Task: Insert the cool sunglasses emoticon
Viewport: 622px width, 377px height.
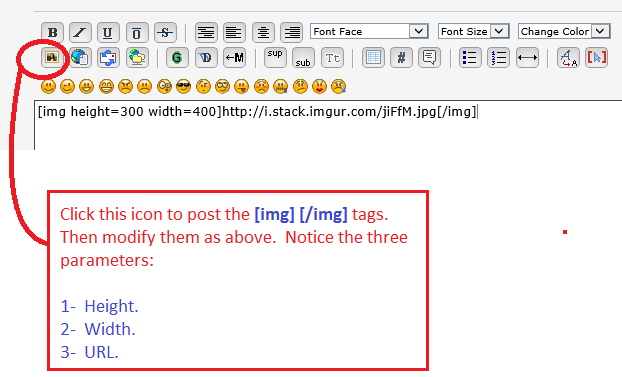Action: [x=183, y=86]
